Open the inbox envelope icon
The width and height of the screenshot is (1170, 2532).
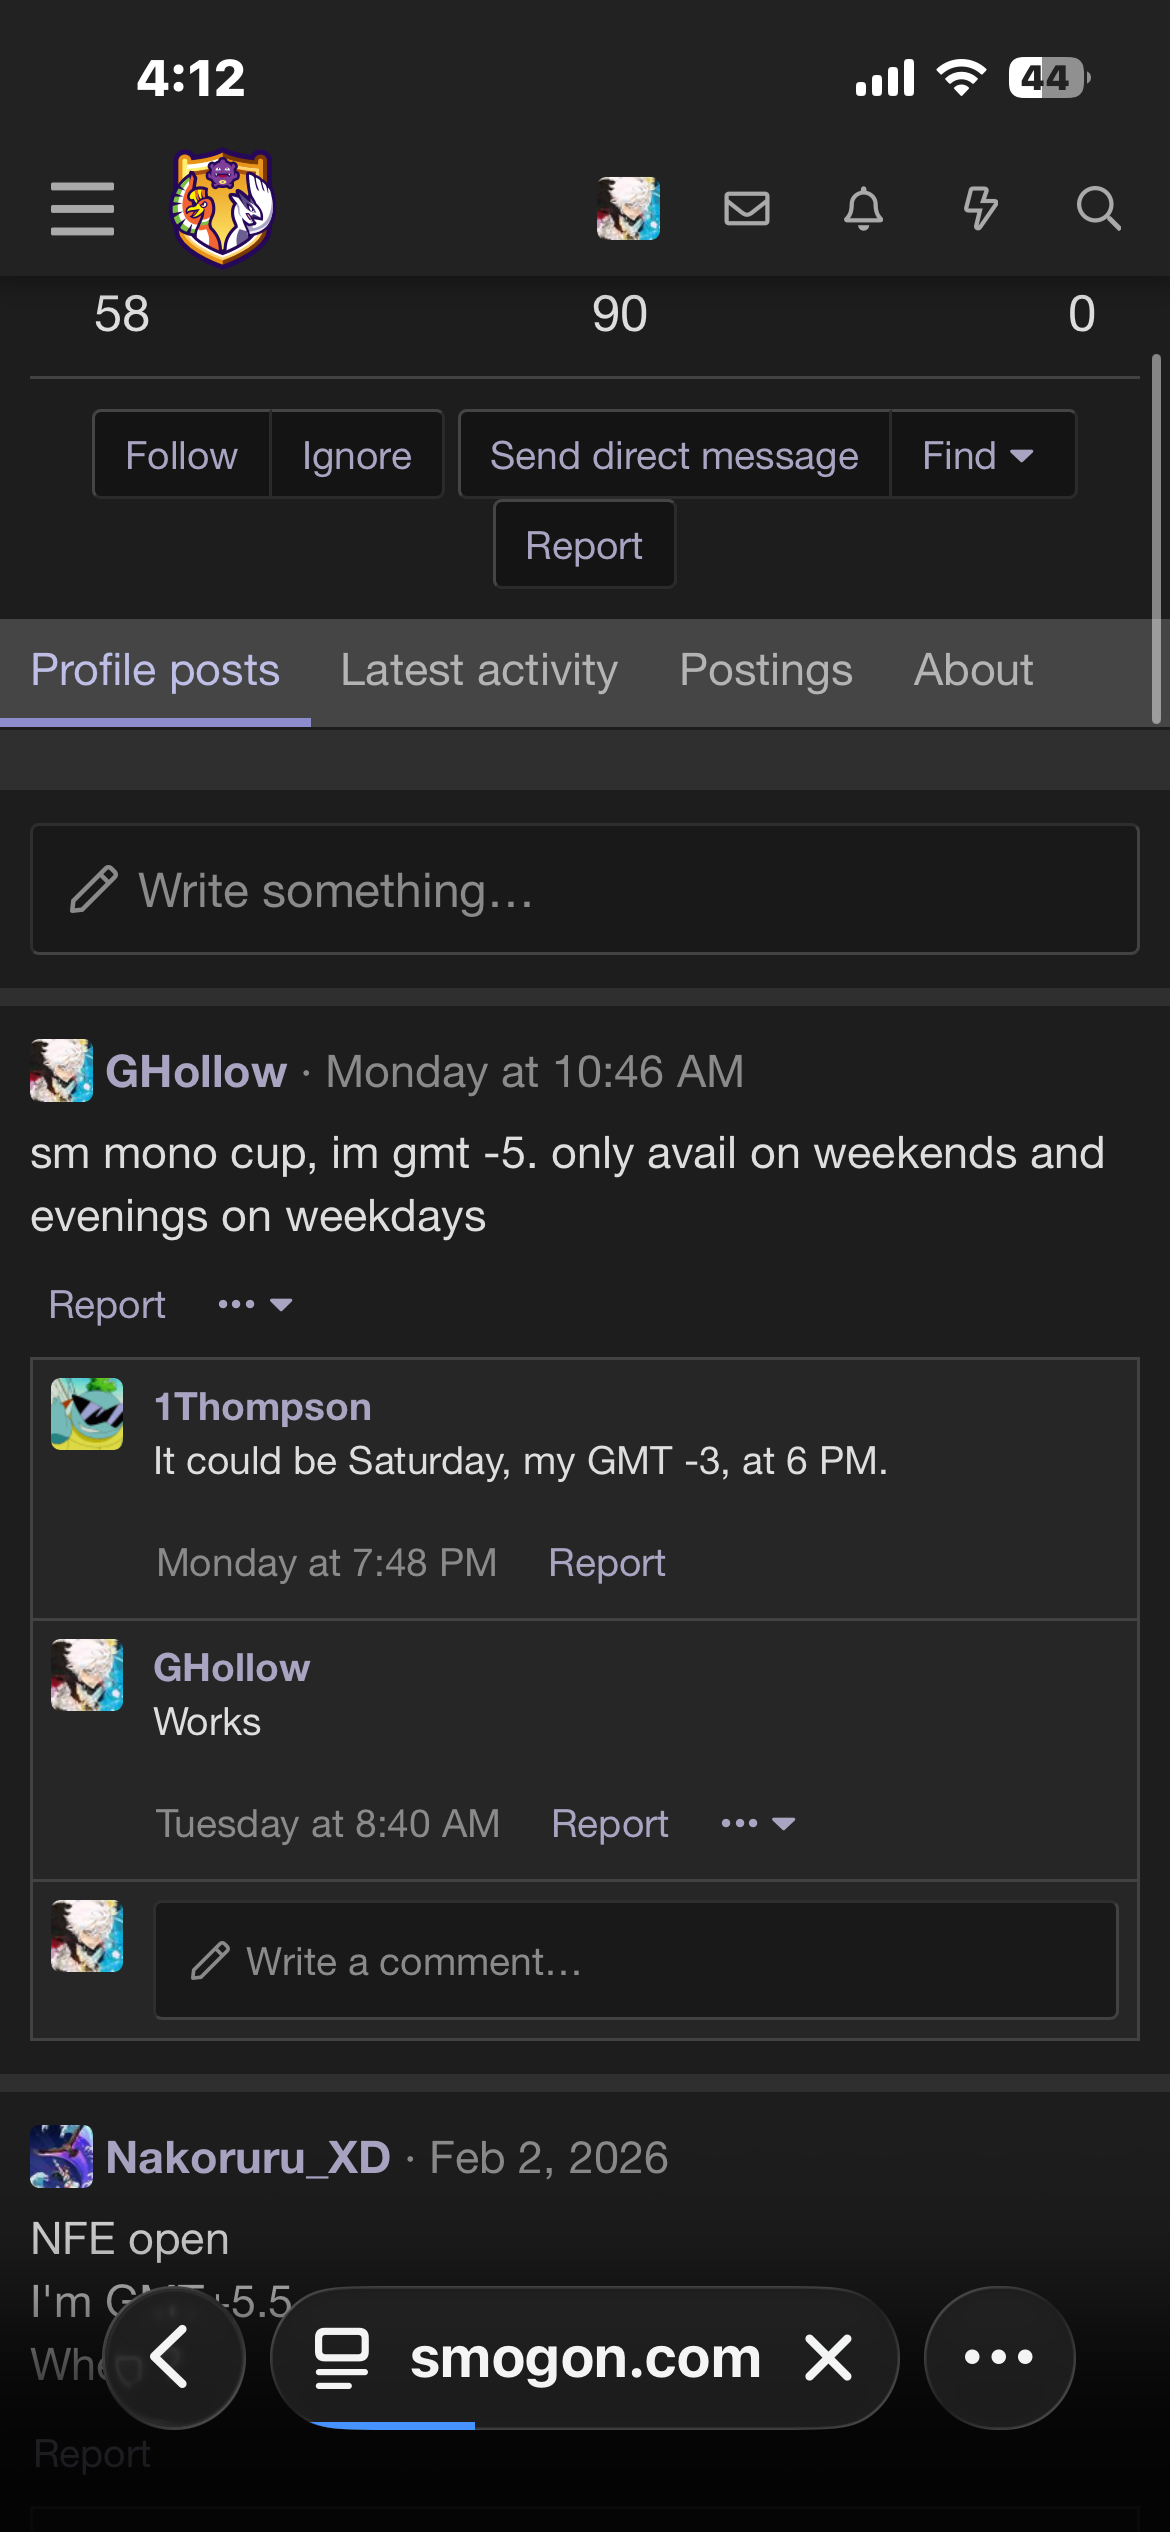746,208
